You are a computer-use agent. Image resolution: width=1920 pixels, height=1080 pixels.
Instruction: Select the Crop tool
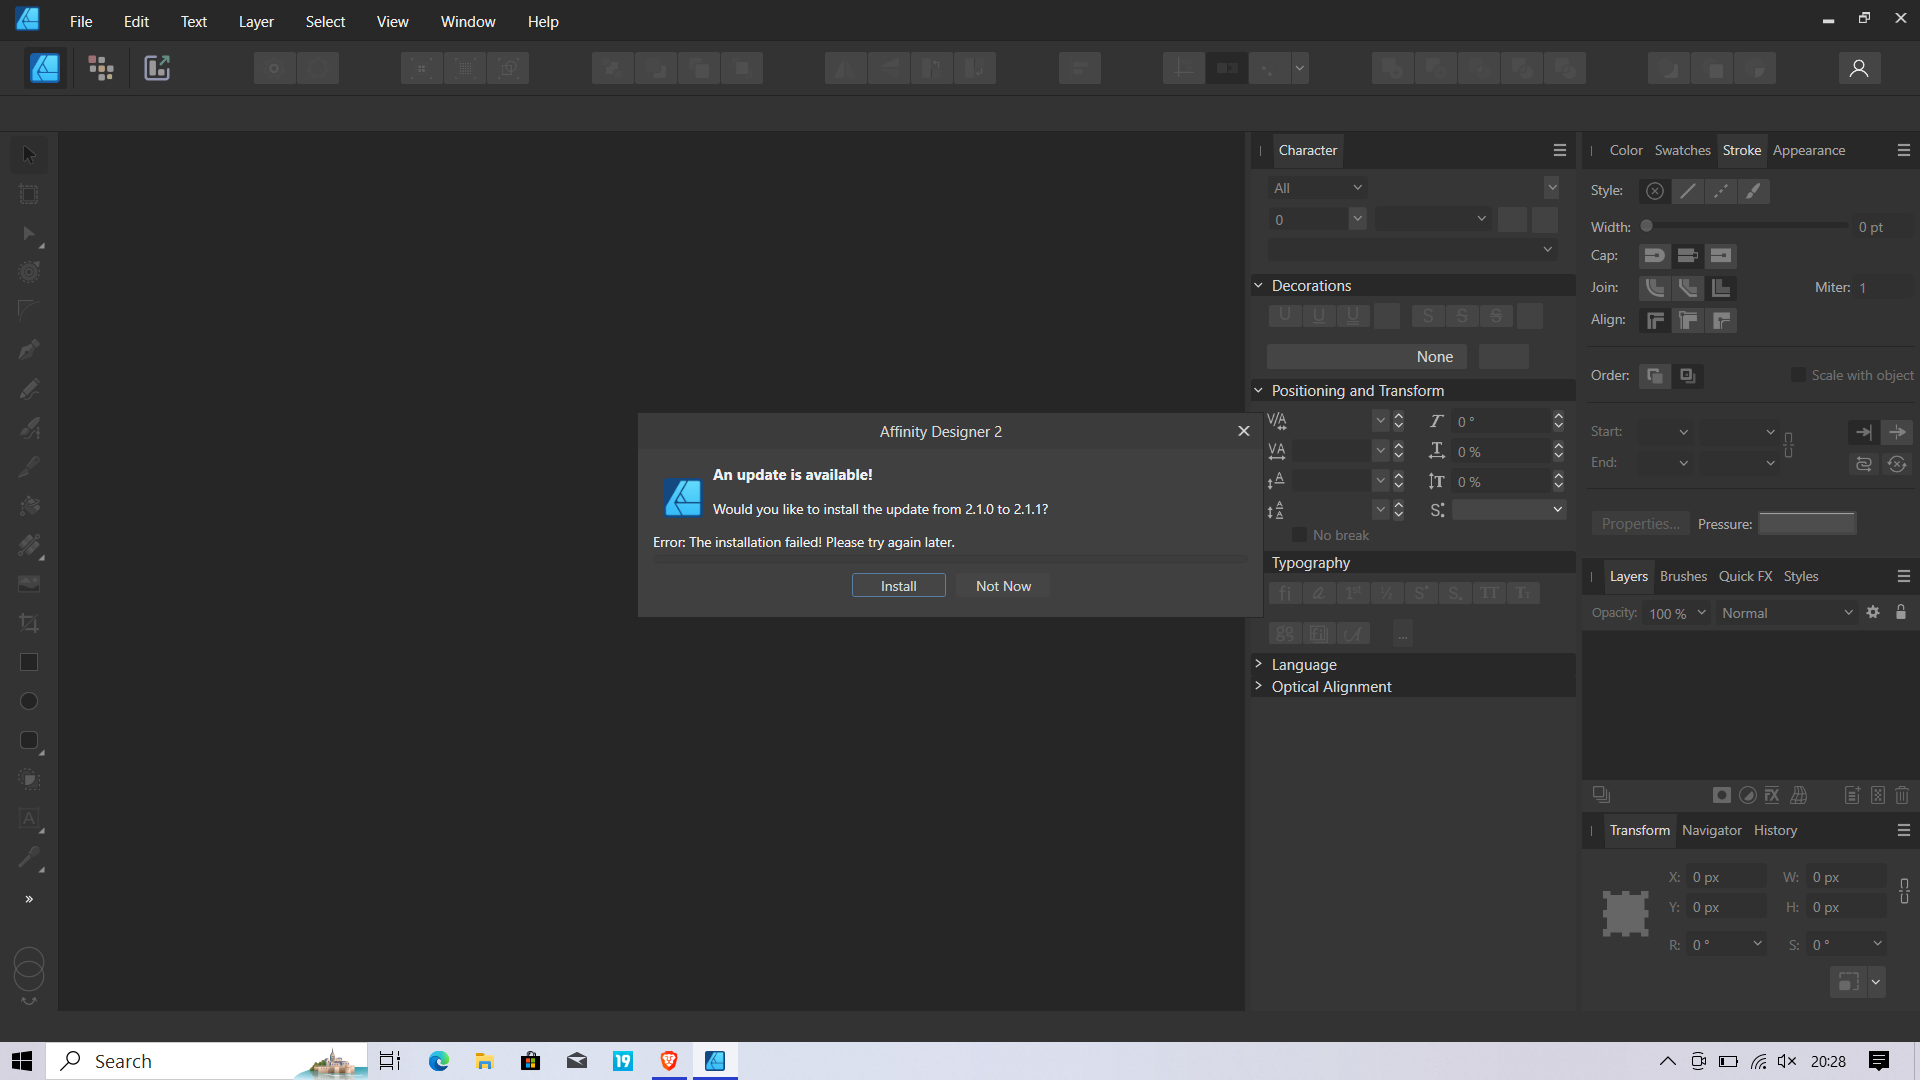[29, 623]
